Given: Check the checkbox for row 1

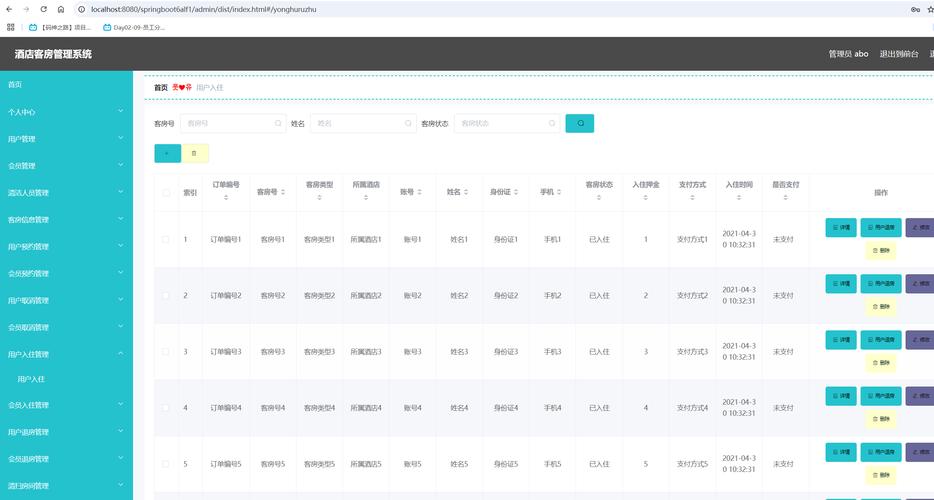Looking at the screenshot, I should pos(166,239).
